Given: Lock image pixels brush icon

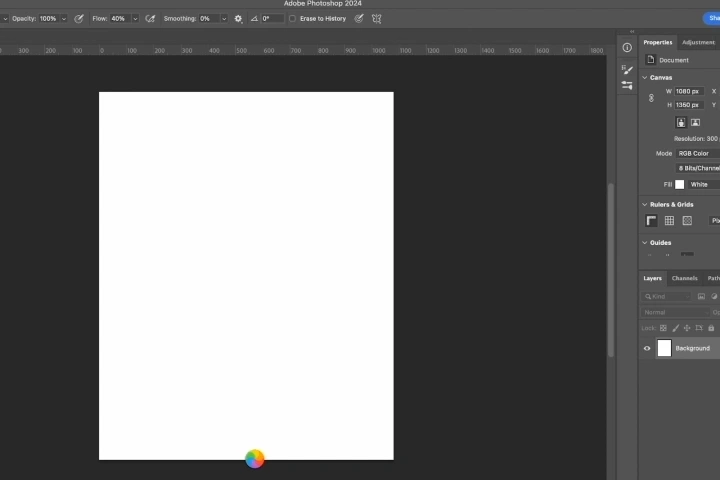Looking at the screenshot, I should click(675, 328).
